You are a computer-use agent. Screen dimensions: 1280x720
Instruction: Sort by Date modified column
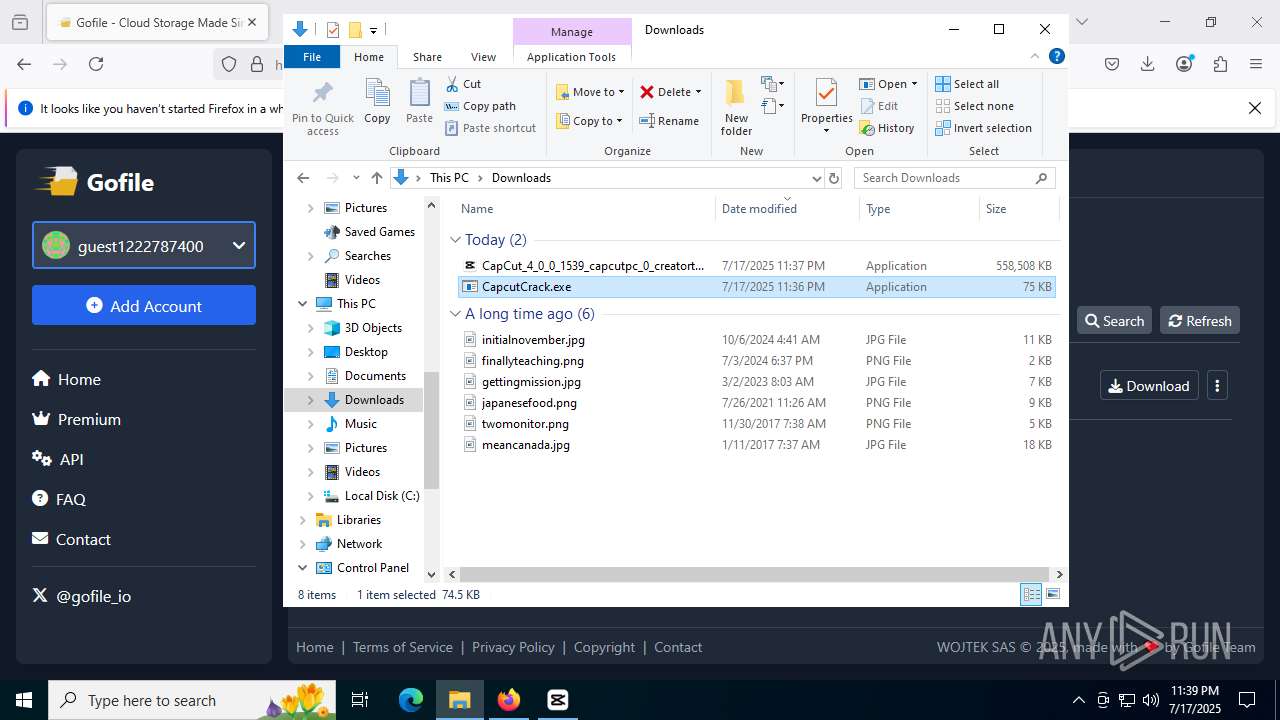(x=787, y=209)
